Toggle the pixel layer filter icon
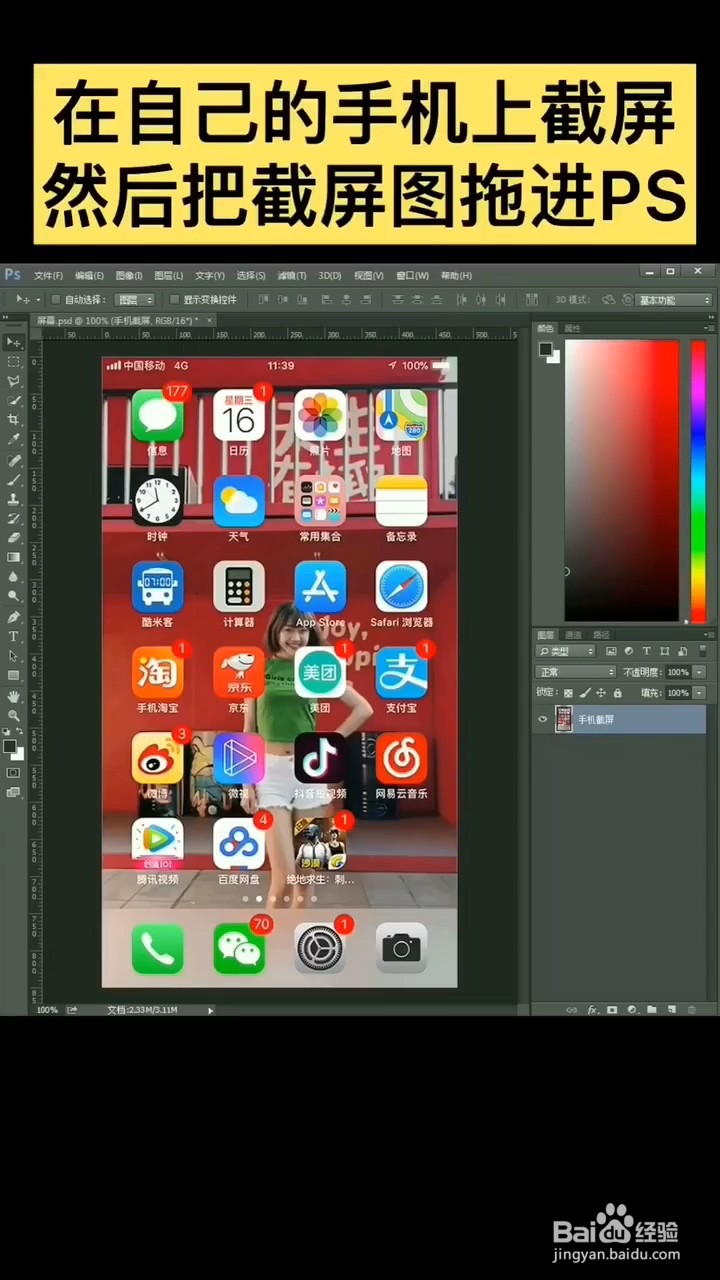Screen dimensions: 720x1280 pyautogui.click(x=610, y=651)
